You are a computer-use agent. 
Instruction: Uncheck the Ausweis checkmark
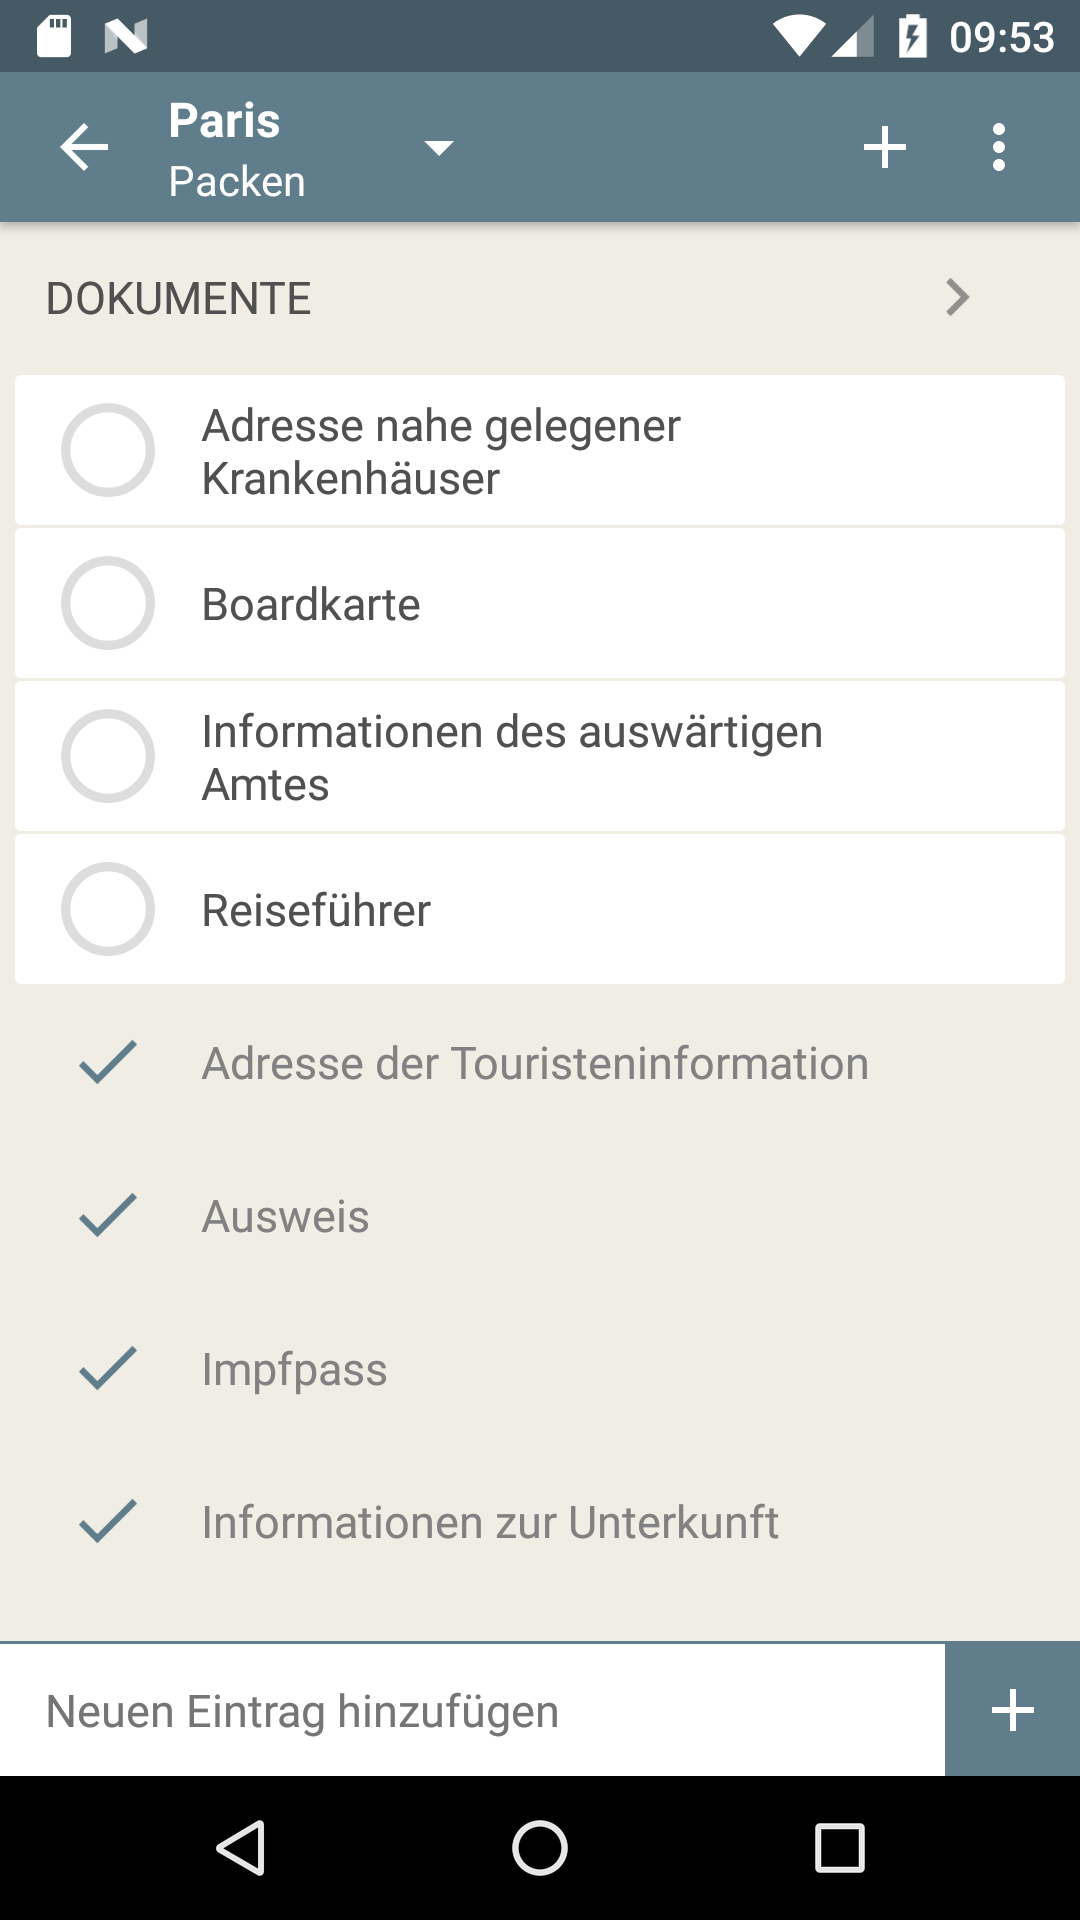tap(108, 1216)
